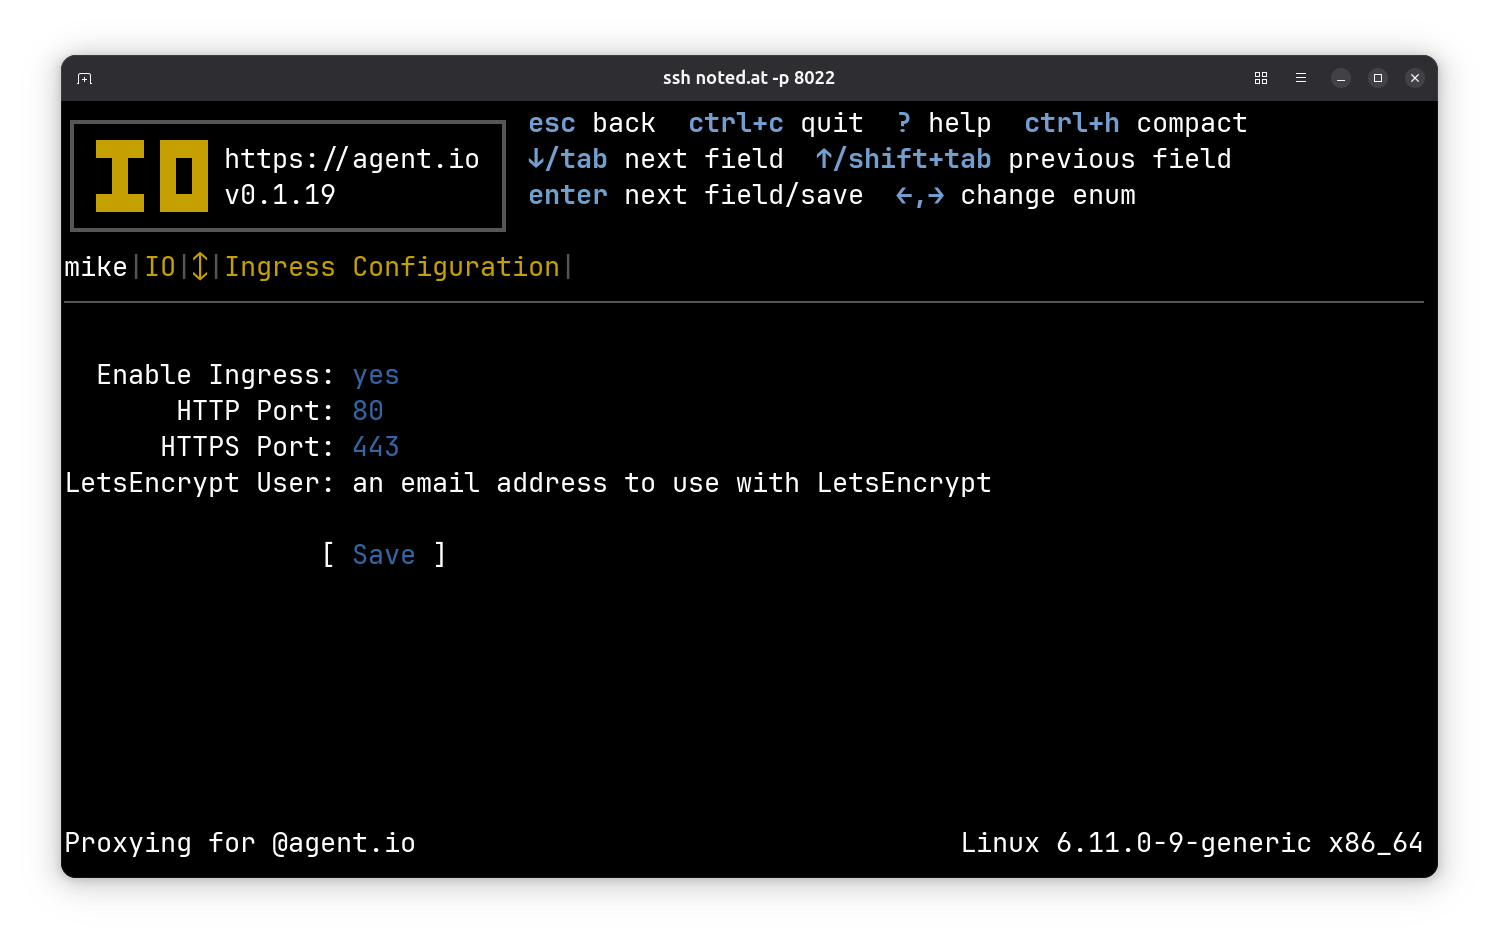Click the HTTP Port label
Image resolution: width=1499 pixels, height=945 pixels.
click(x=256, y=411)
